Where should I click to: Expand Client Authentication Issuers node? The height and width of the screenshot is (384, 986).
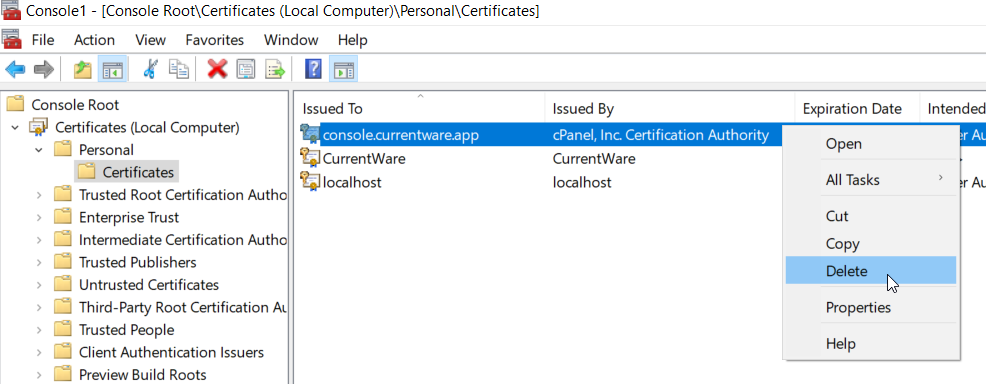pos(38,353)
